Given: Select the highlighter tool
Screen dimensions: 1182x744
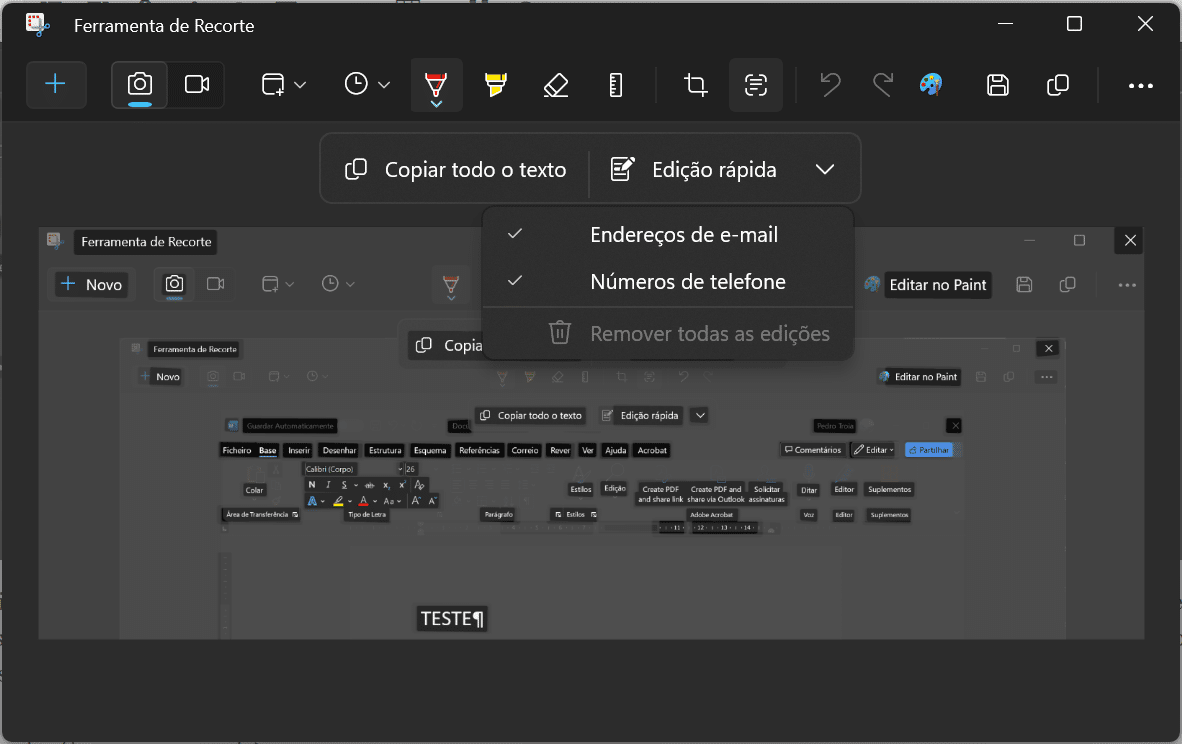Looking at the screenshot, I should [495, 85].
